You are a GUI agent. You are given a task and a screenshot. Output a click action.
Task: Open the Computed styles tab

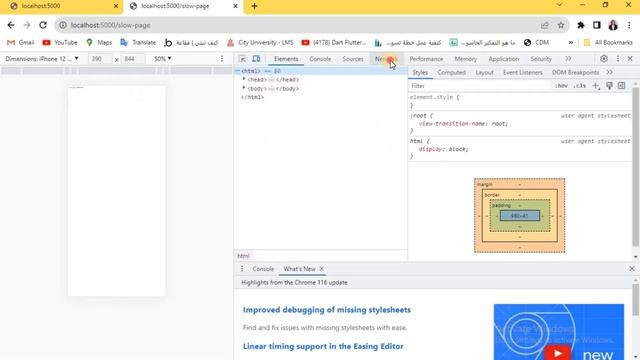(x=451, y=72)
